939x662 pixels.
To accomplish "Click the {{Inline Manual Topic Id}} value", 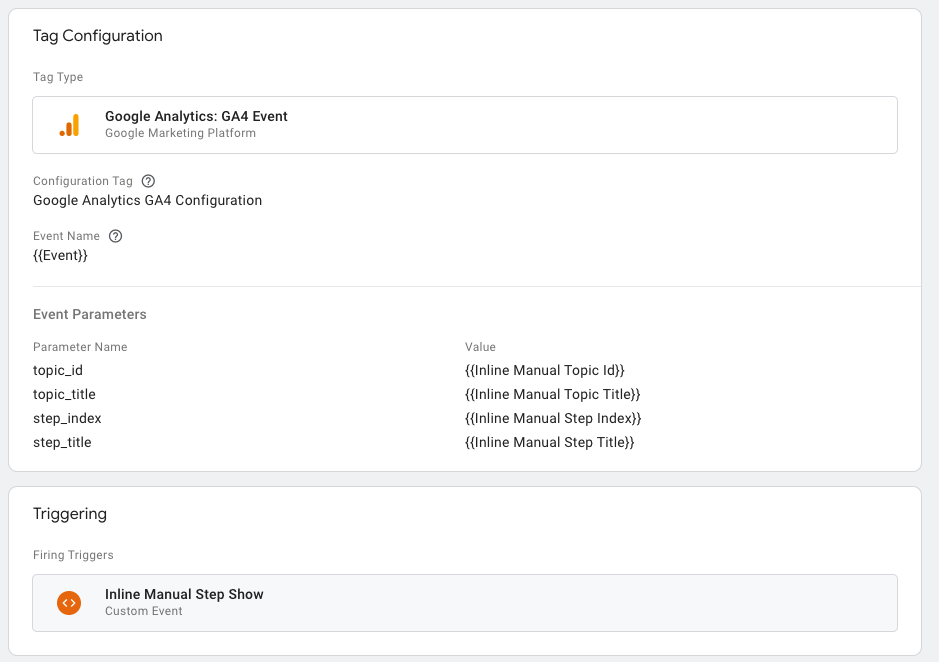I will 544,370.
